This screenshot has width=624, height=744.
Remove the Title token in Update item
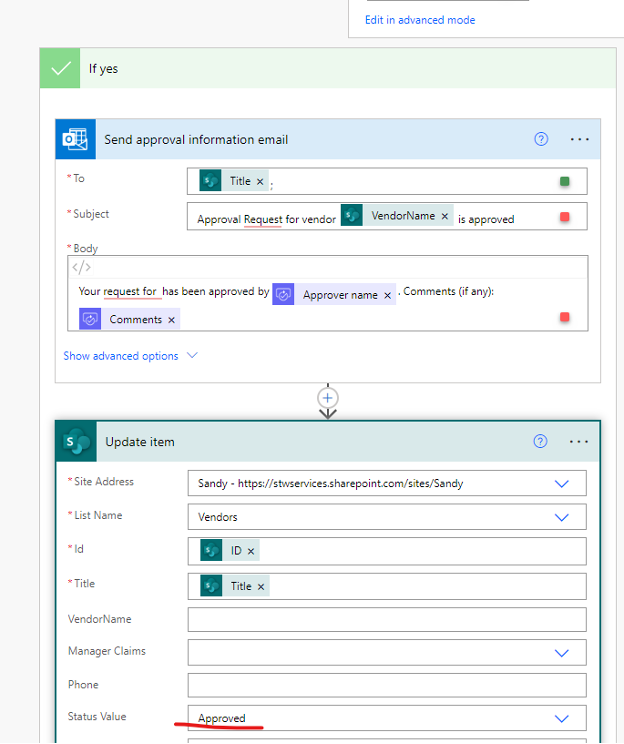[x=261, y=586]
